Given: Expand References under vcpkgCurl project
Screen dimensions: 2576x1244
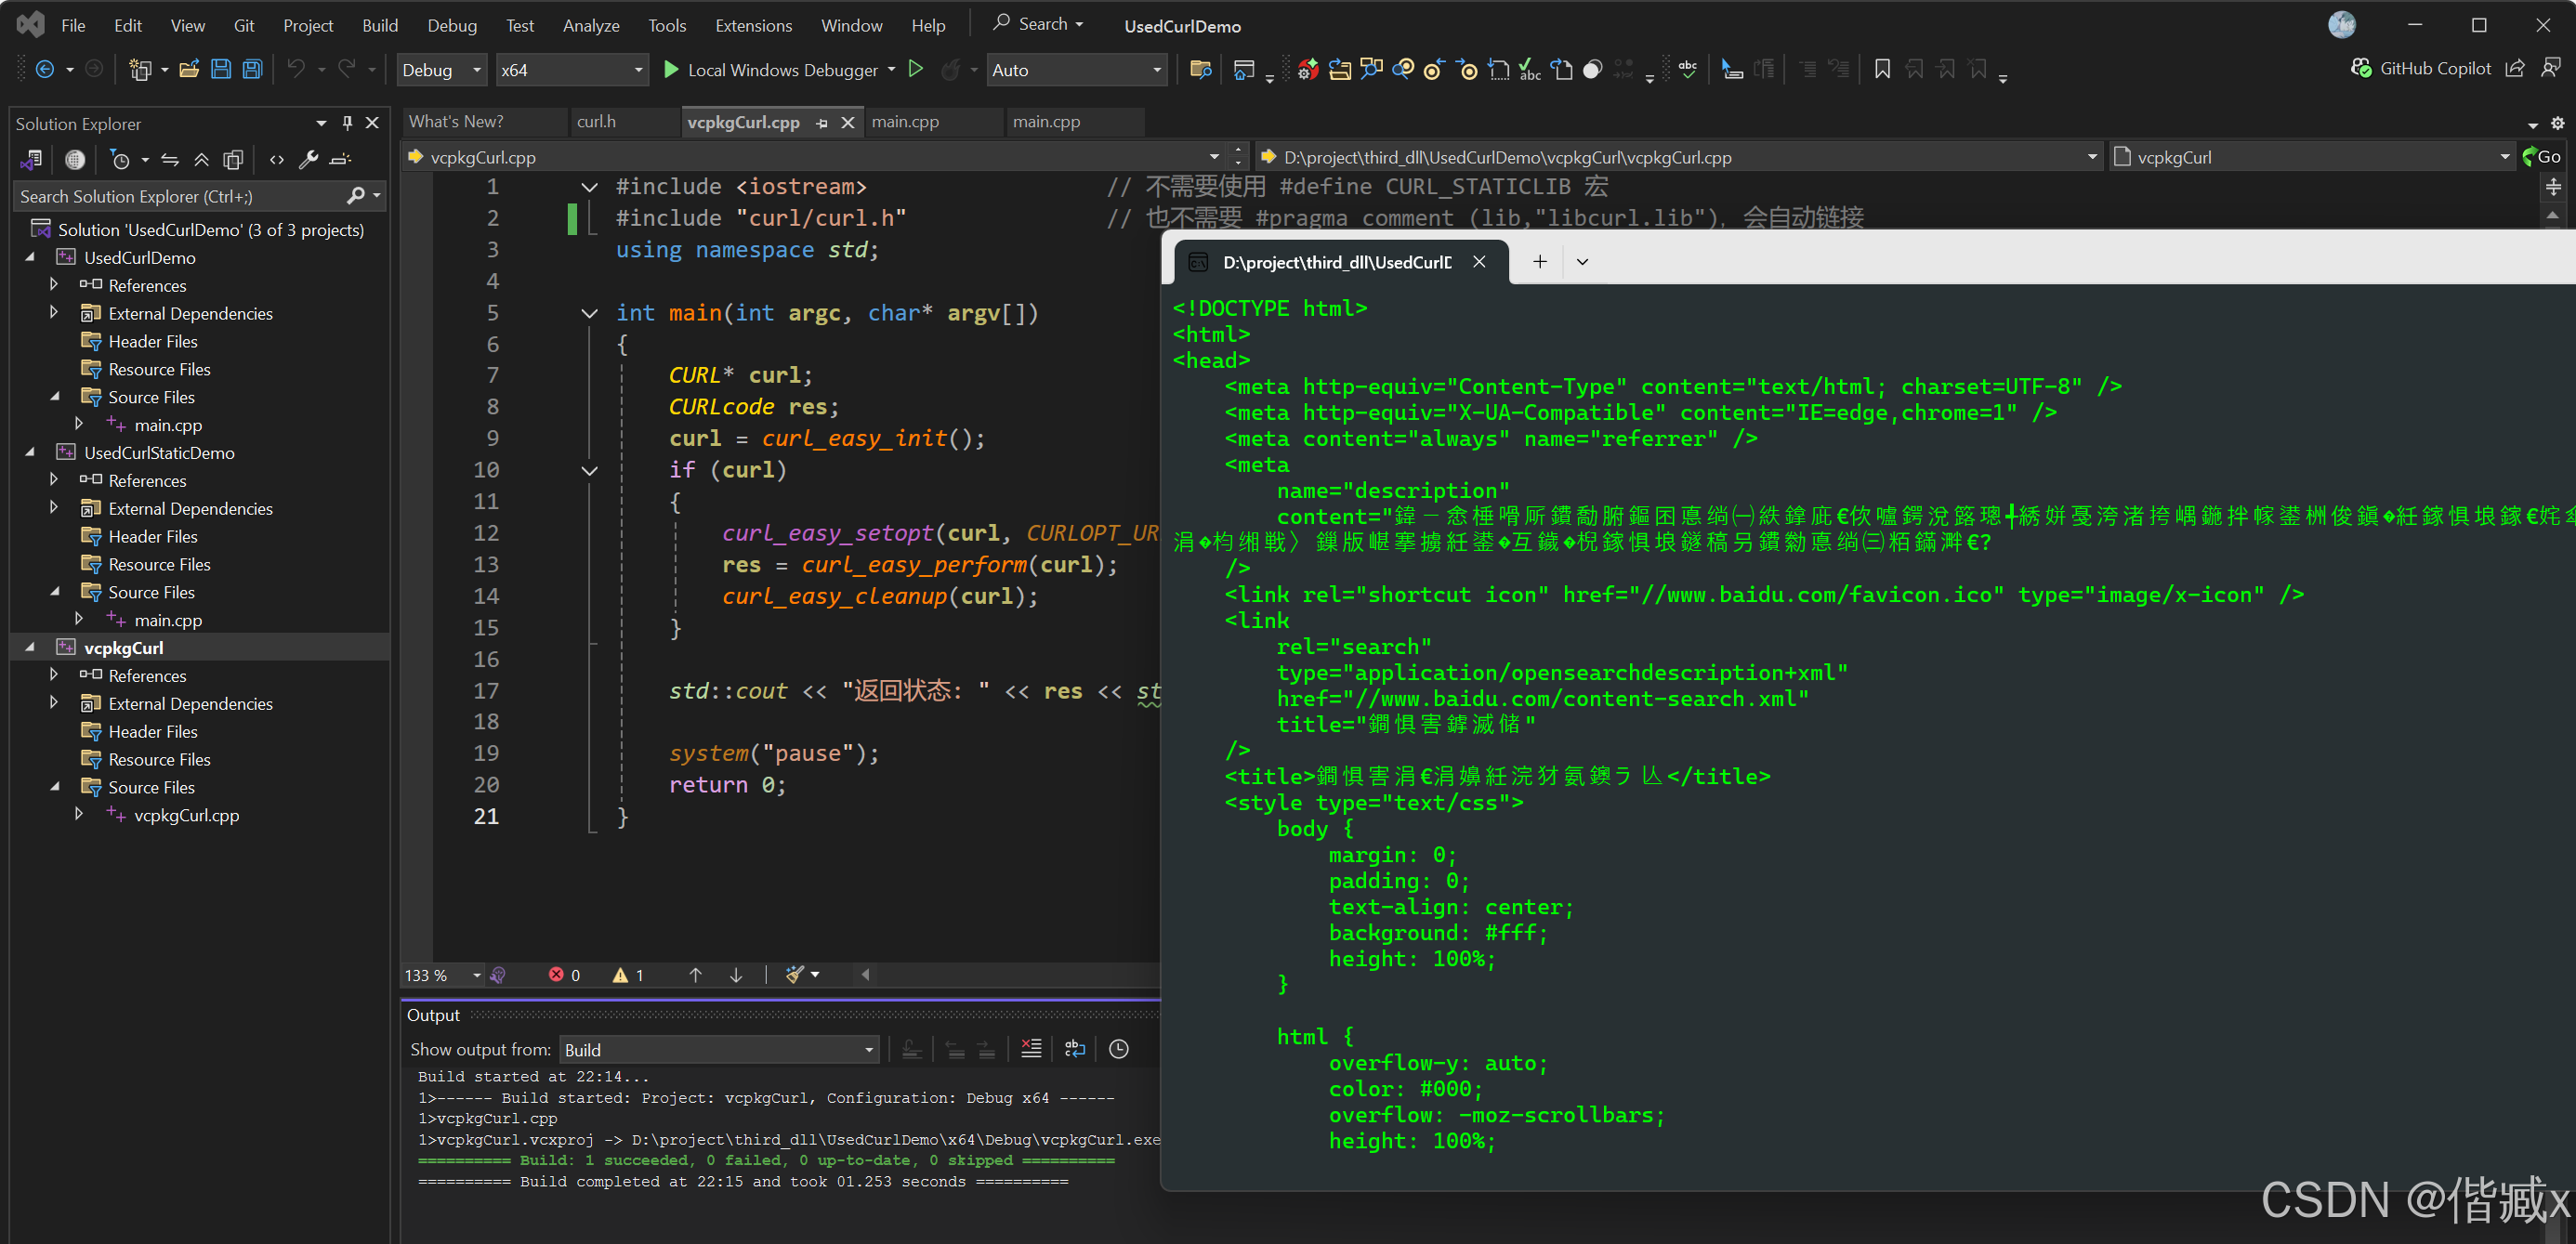Looking at the screenshot, I should coord(54,675).
